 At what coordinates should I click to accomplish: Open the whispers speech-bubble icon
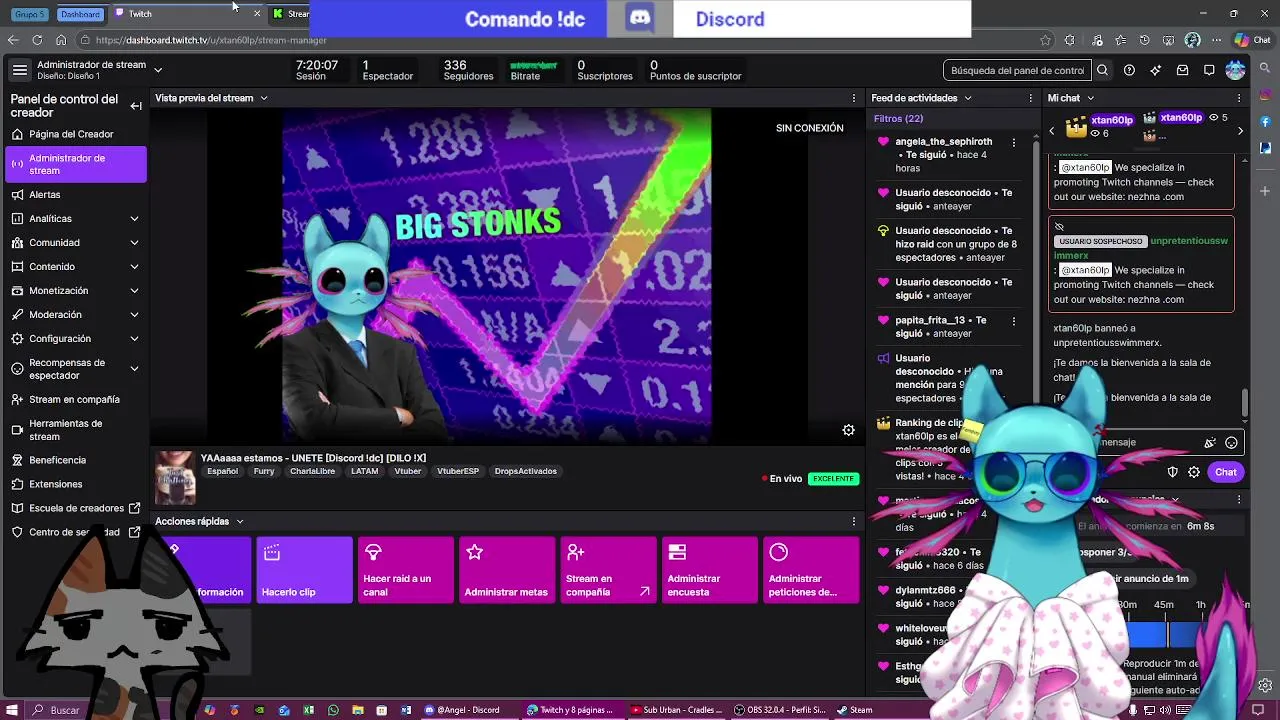1209,70
